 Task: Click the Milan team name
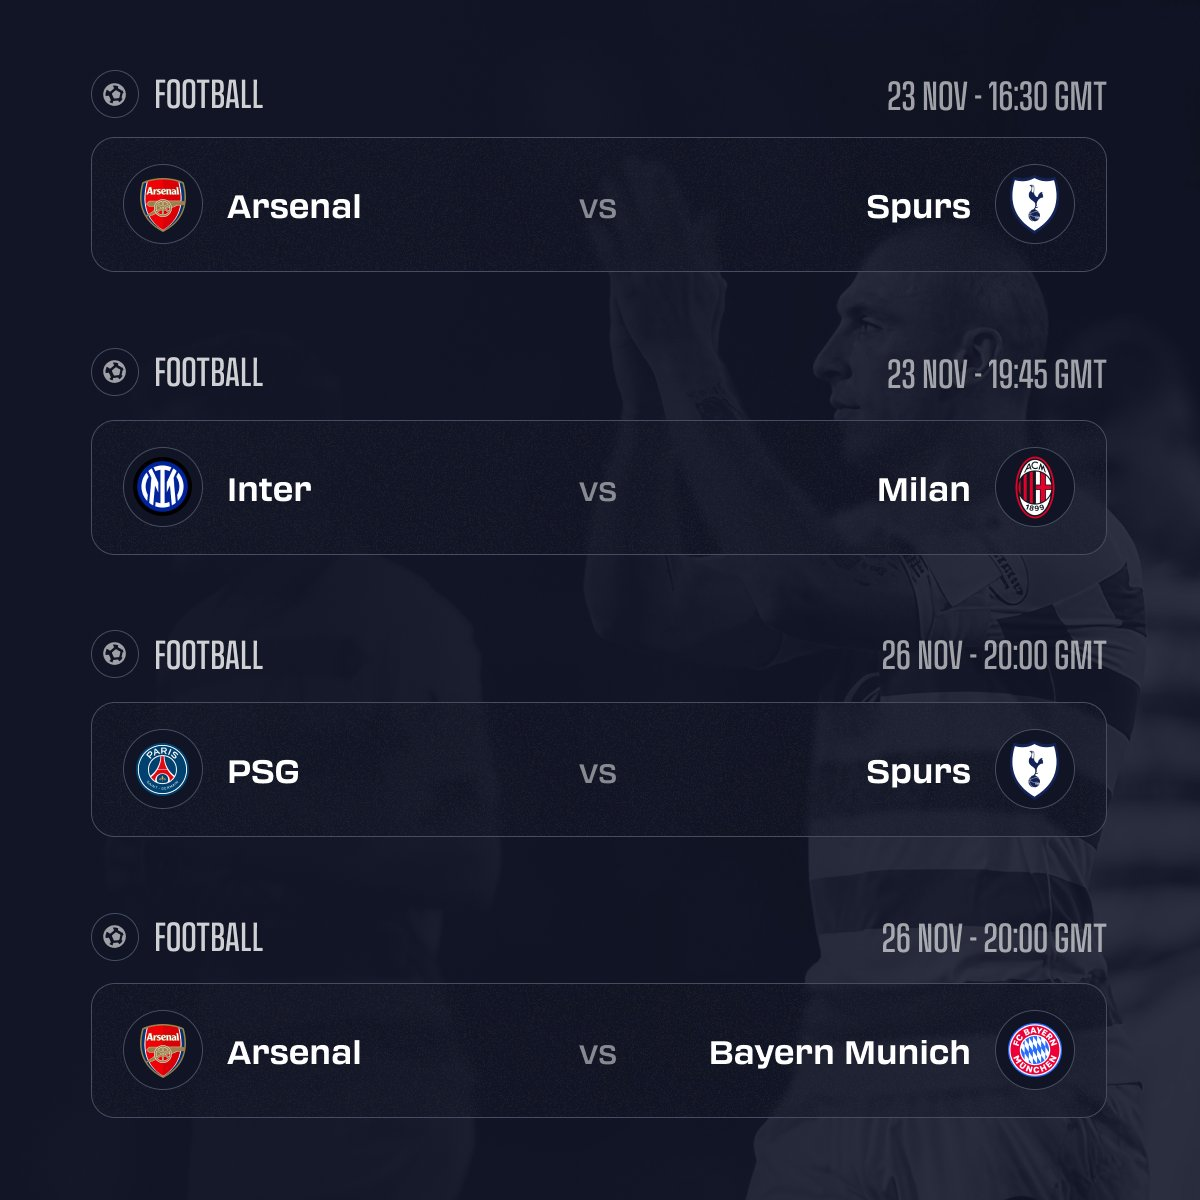(x=923, y=489)
